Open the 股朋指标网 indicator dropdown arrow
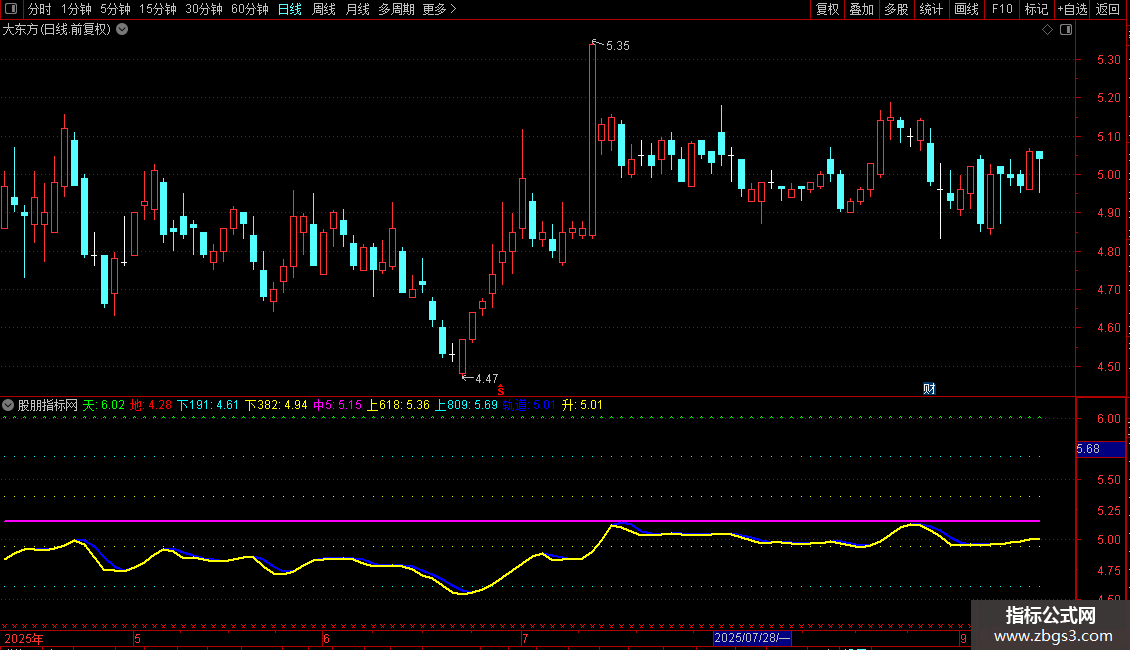 tap(8, 405)
